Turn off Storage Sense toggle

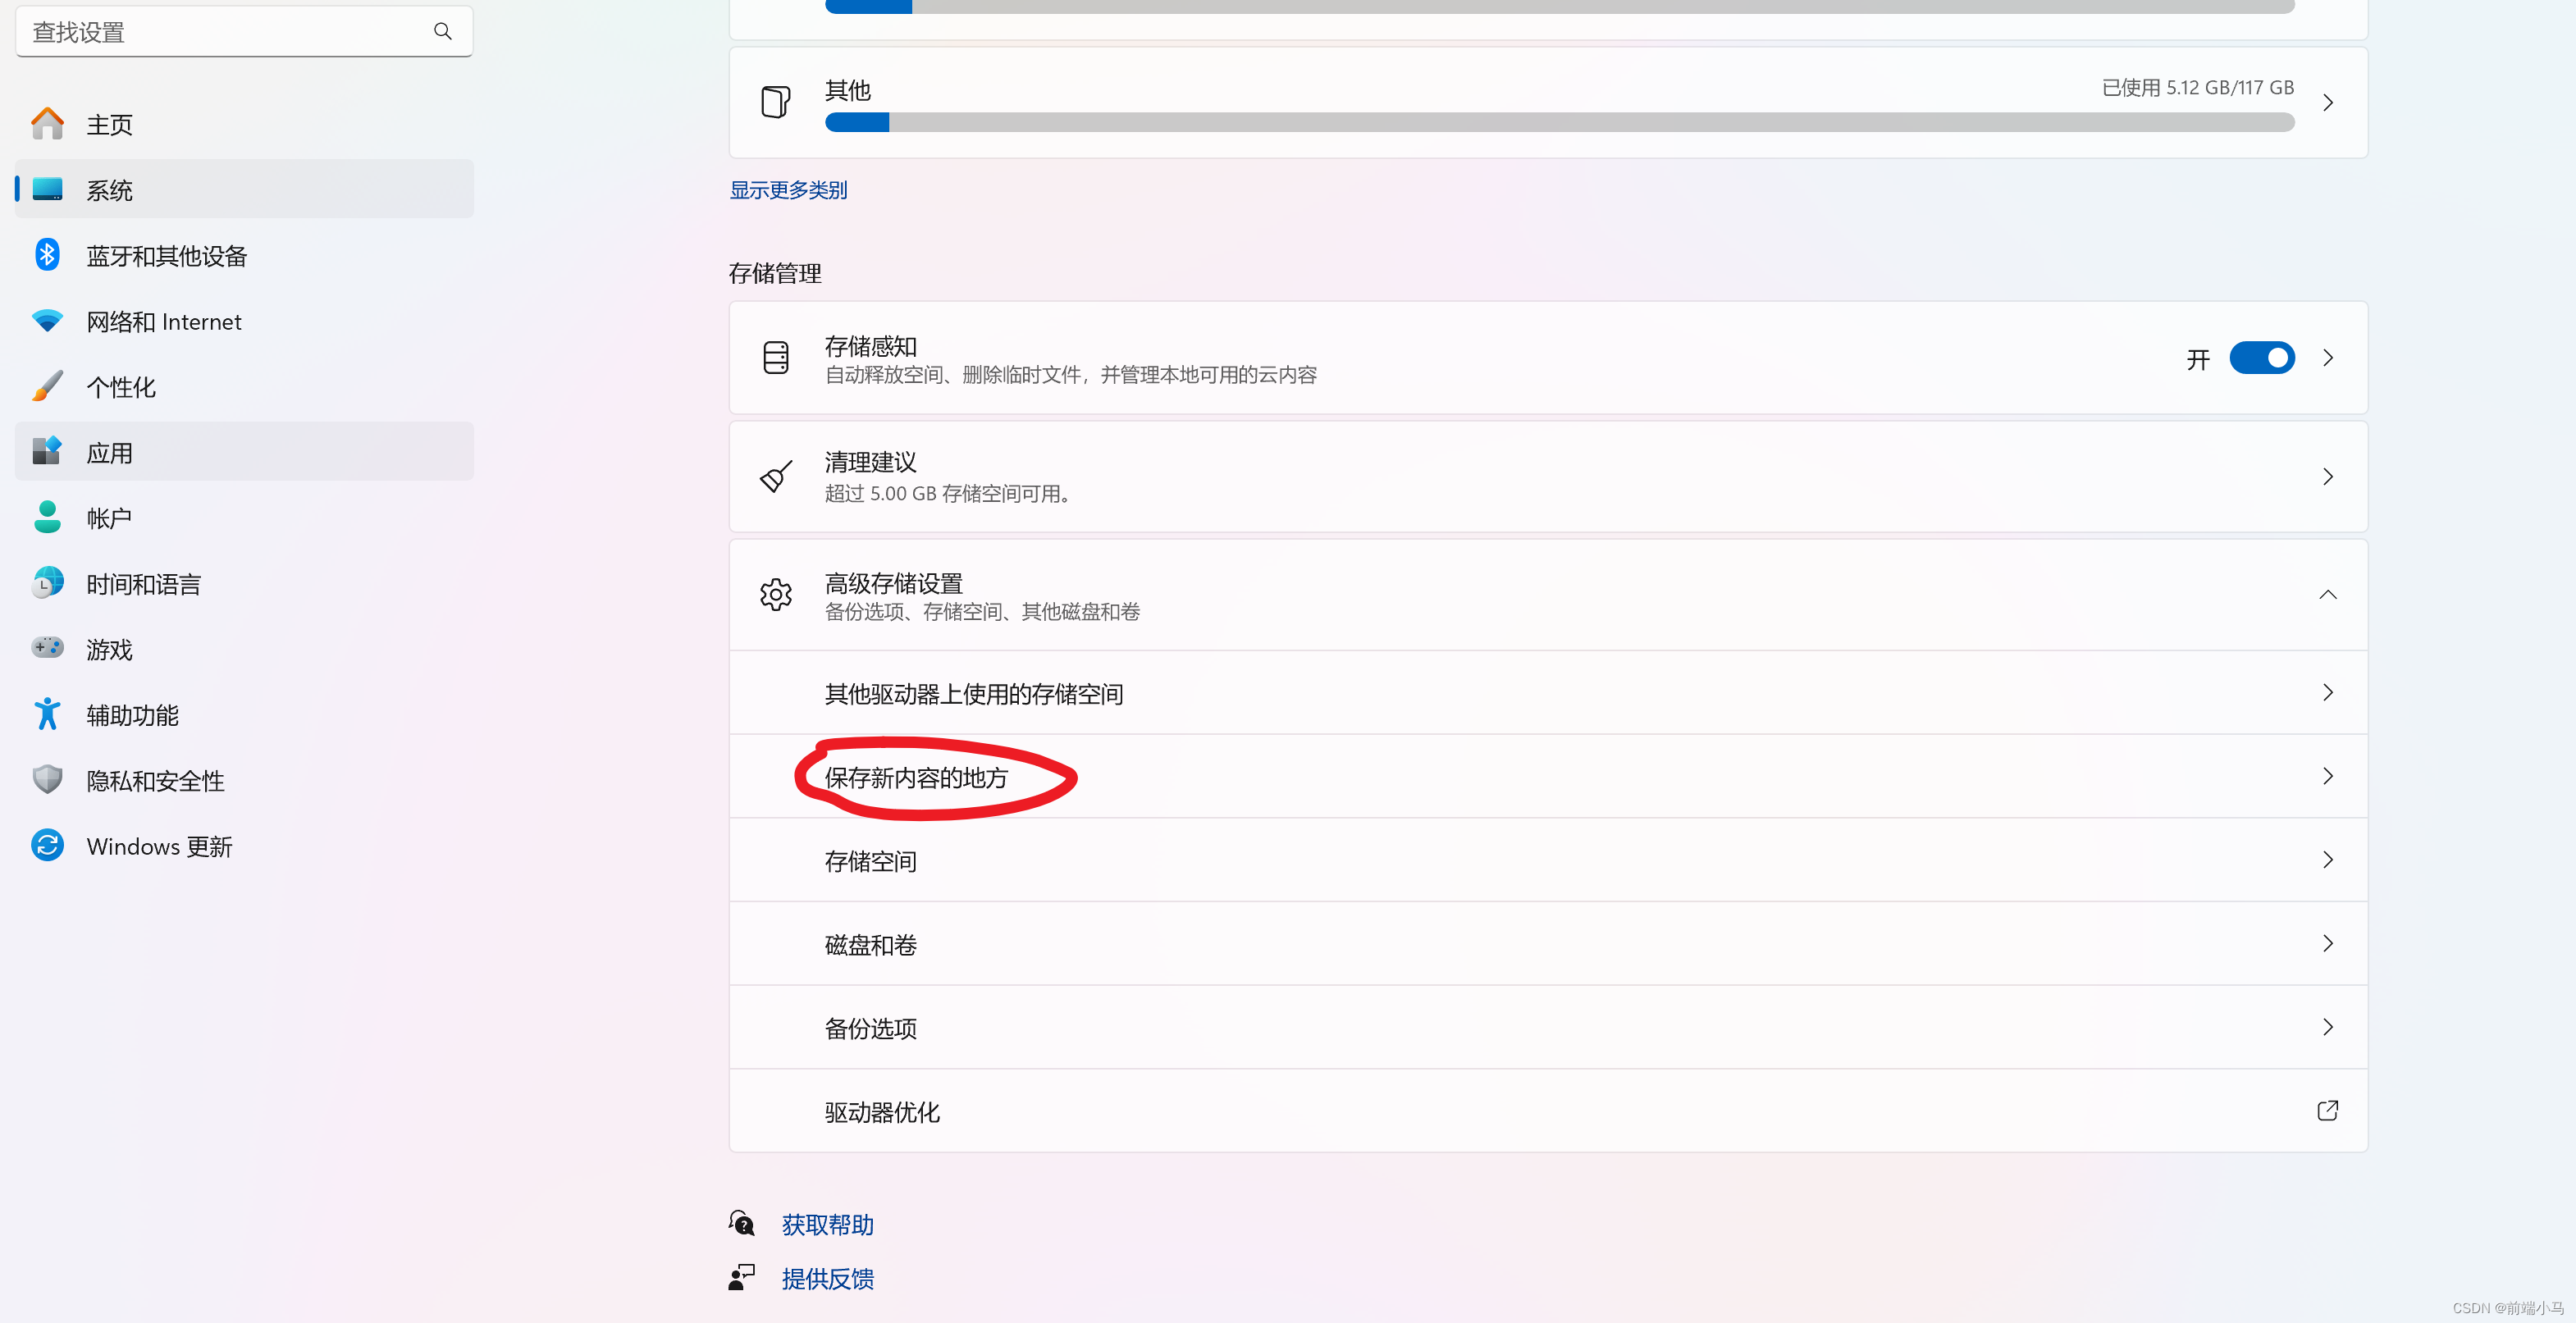coord(2261,358)
